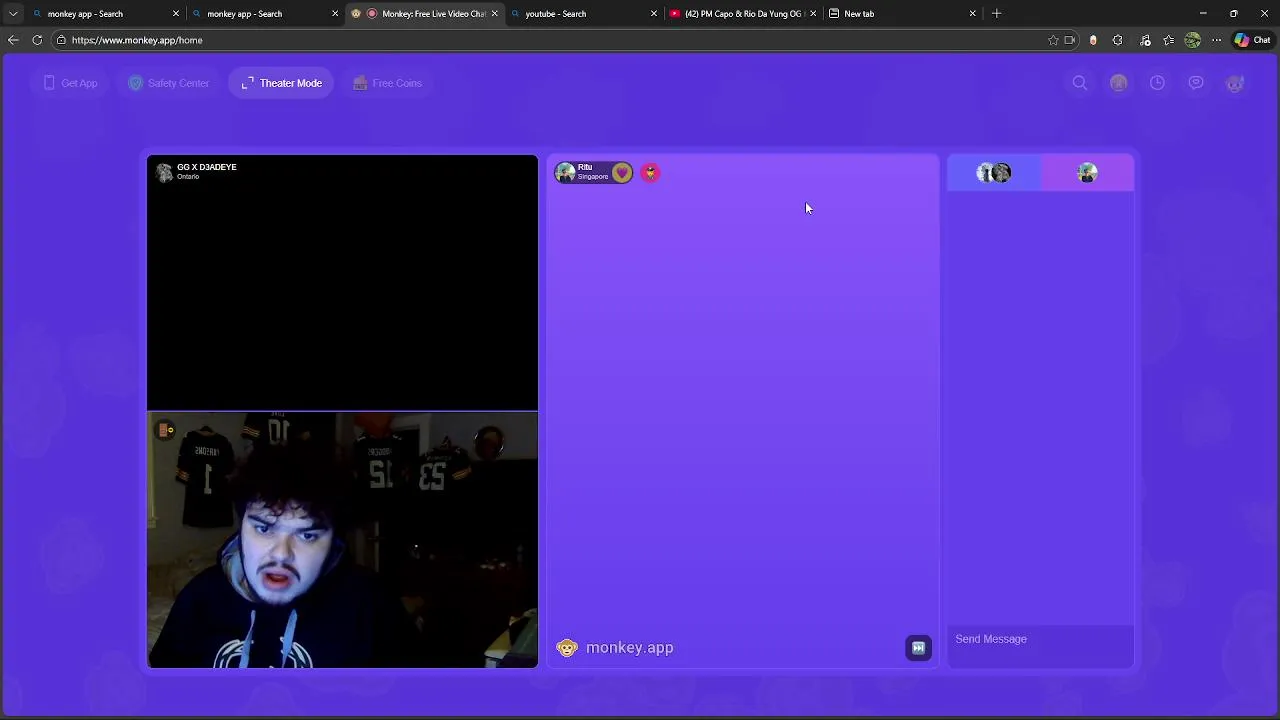
Task: Skip to next match with fast-forward button
Action: tap(918, 648)
